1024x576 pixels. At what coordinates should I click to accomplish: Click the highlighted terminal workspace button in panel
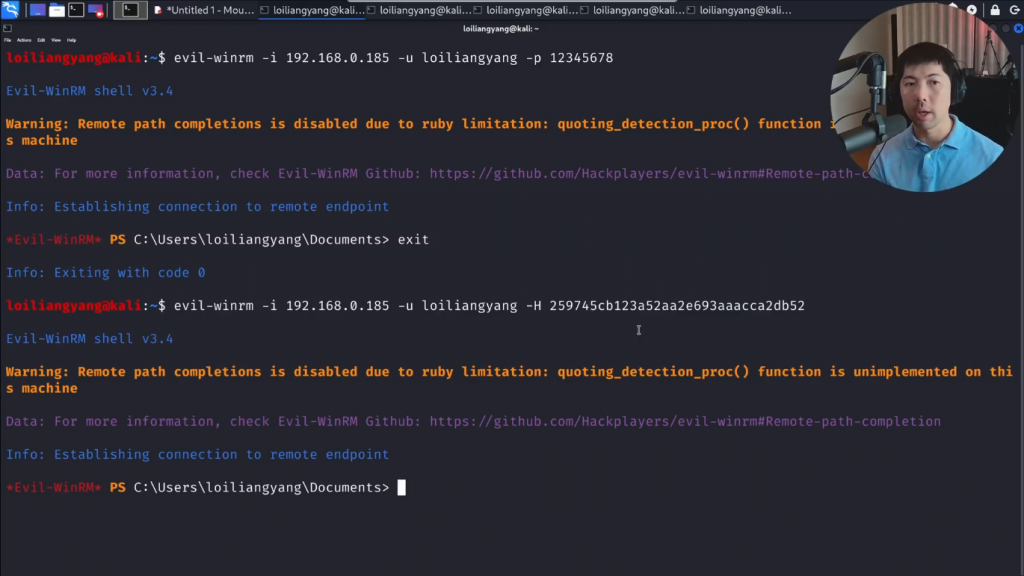tap(130, 10)
